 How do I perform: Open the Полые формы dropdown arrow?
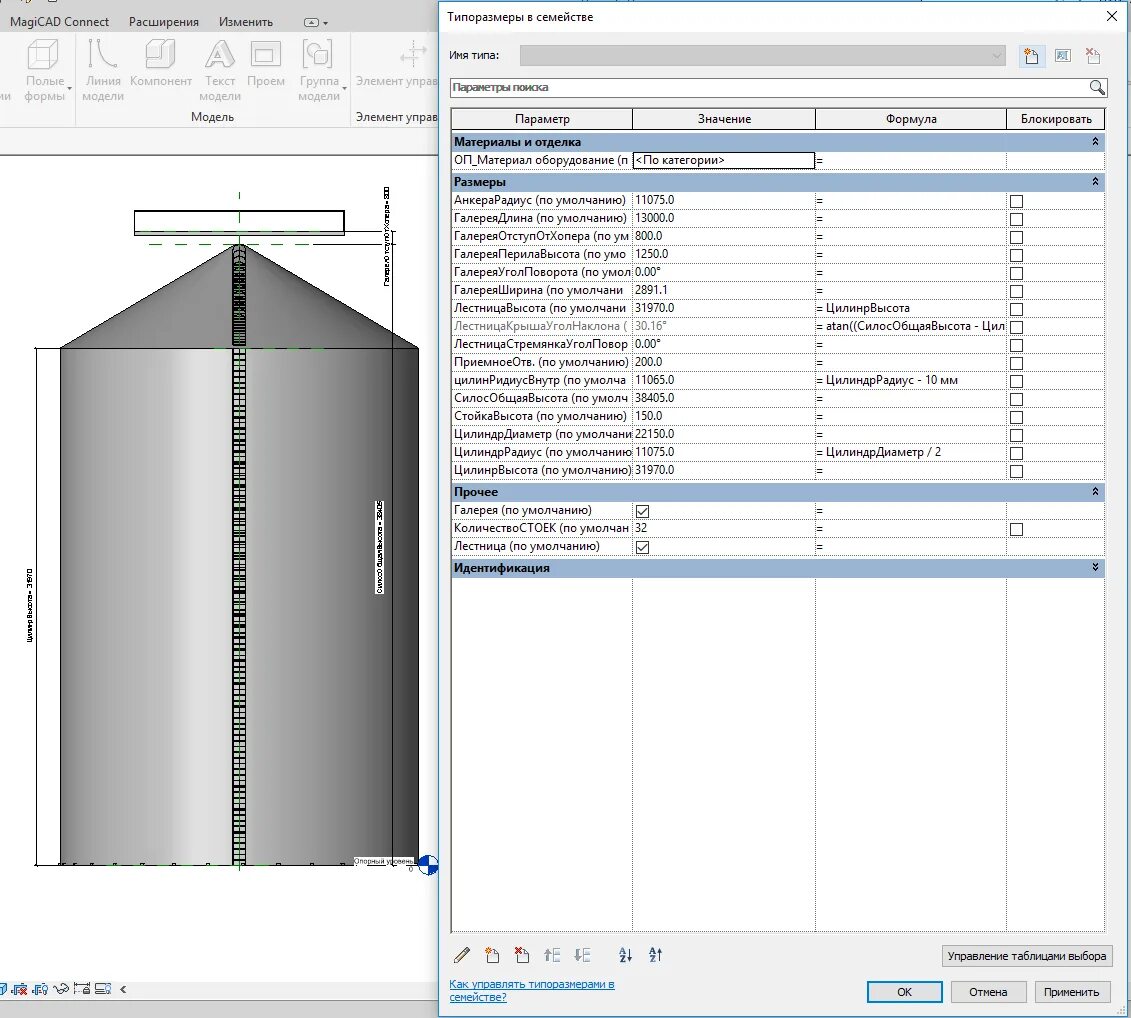70,89
